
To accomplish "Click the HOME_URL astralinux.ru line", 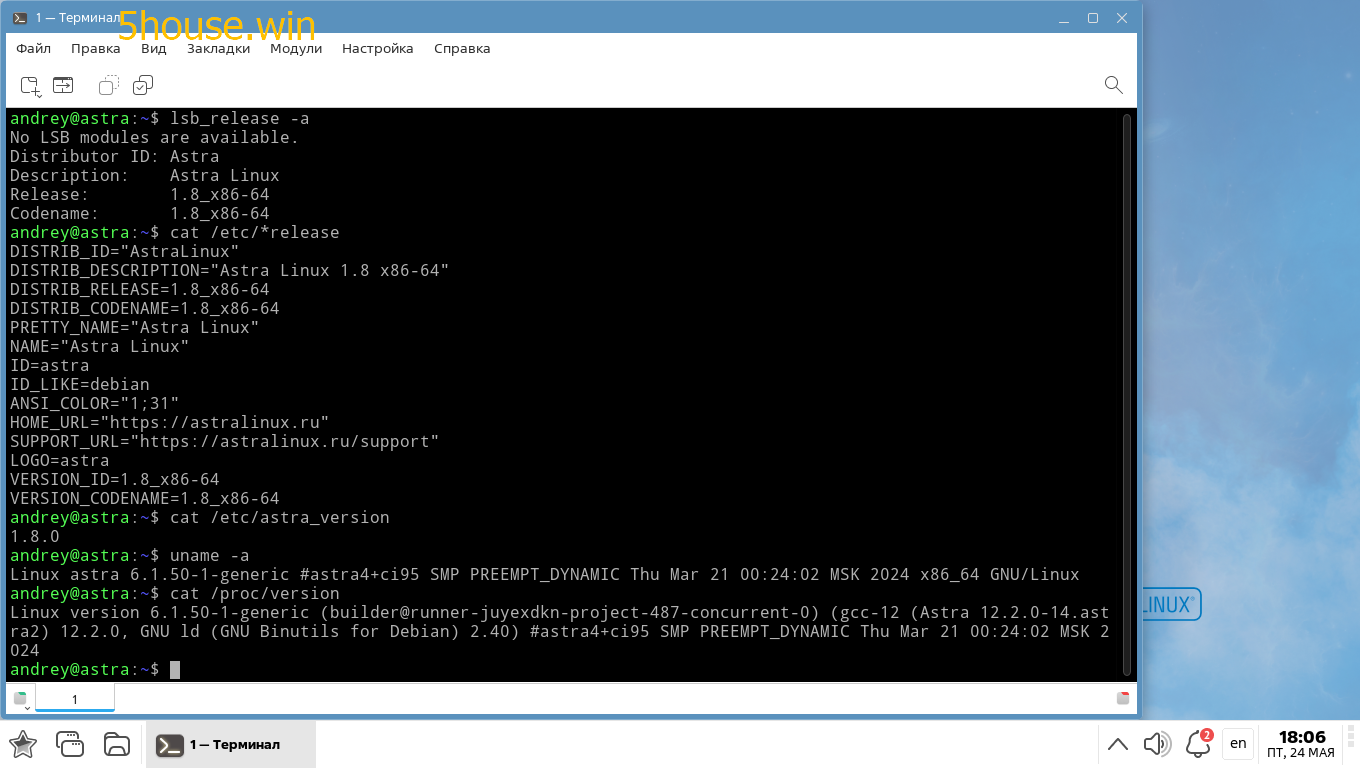I will pos(170,422).
